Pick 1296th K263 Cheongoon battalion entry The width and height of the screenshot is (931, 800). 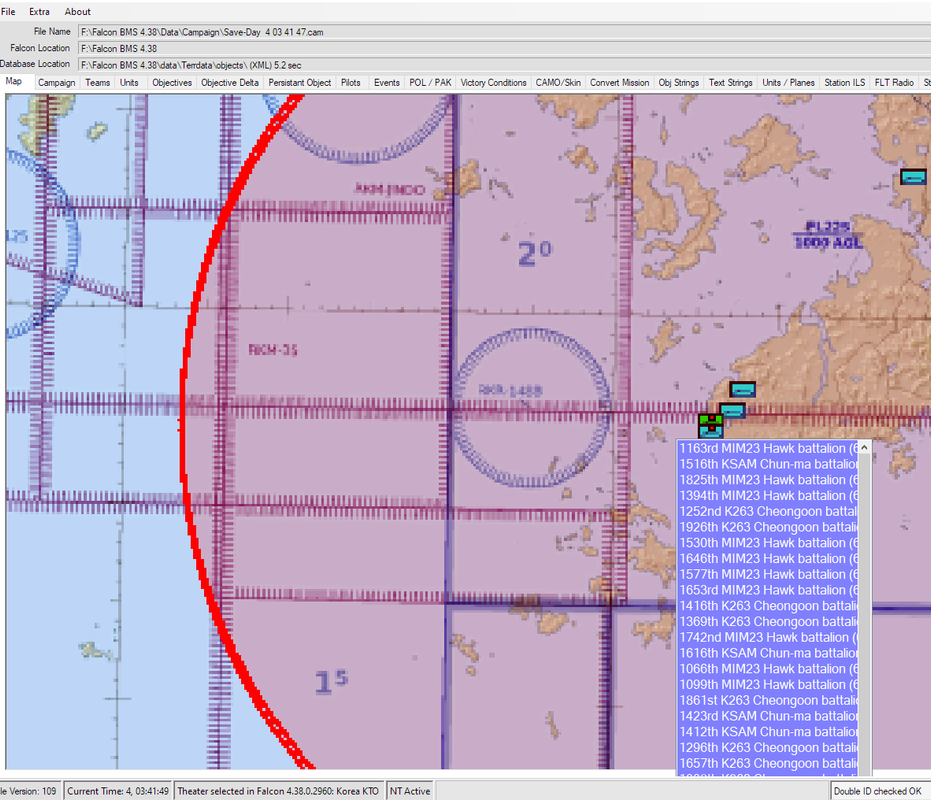coord(768,747)
